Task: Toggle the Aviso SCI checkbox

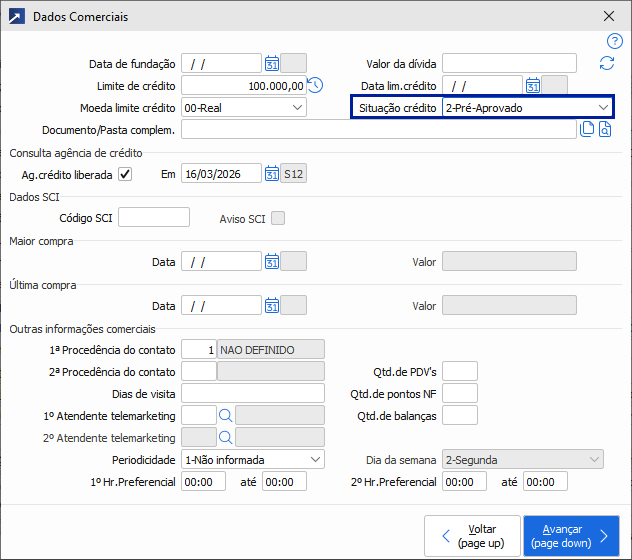Action: coord(278,218)
